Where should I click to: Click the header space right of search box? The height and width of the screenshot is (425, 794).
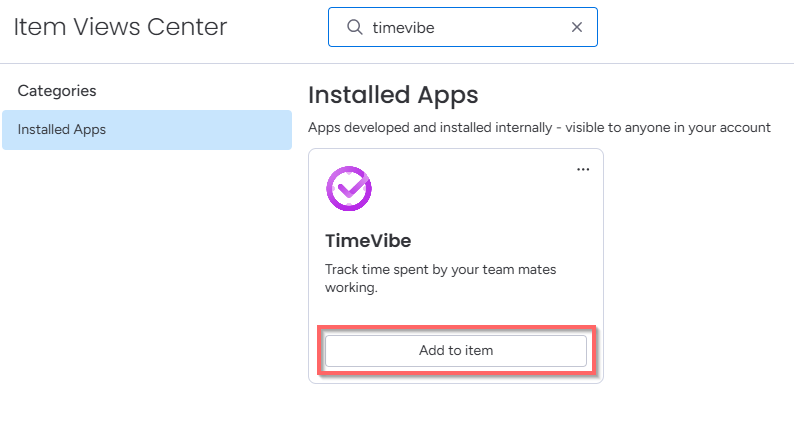tap(694, 27)
